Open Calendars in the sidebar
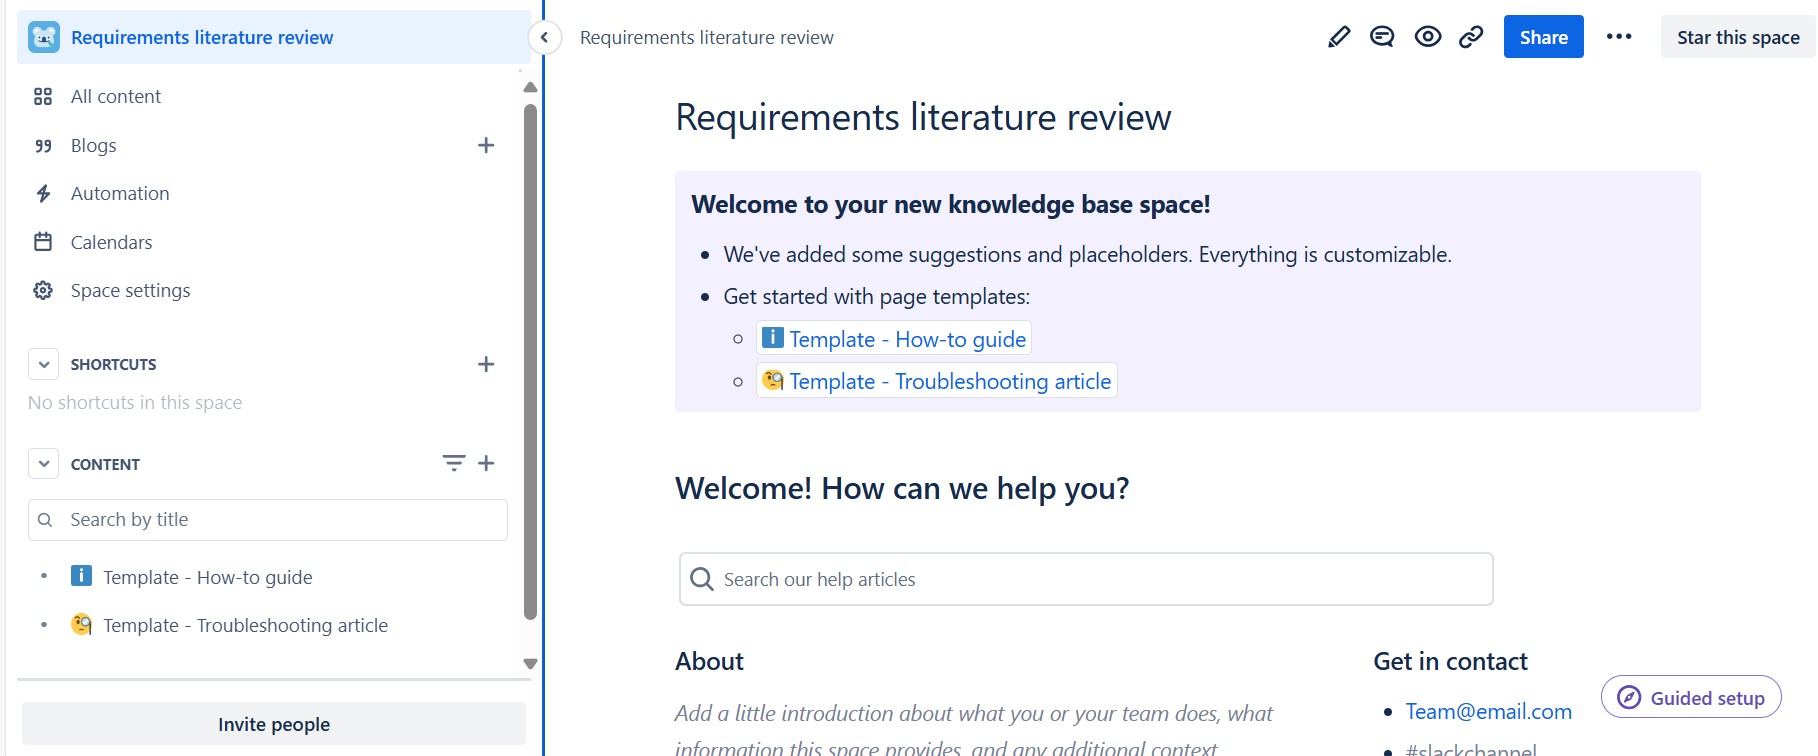The image size is (1818, 756). (x=112, y=242)
